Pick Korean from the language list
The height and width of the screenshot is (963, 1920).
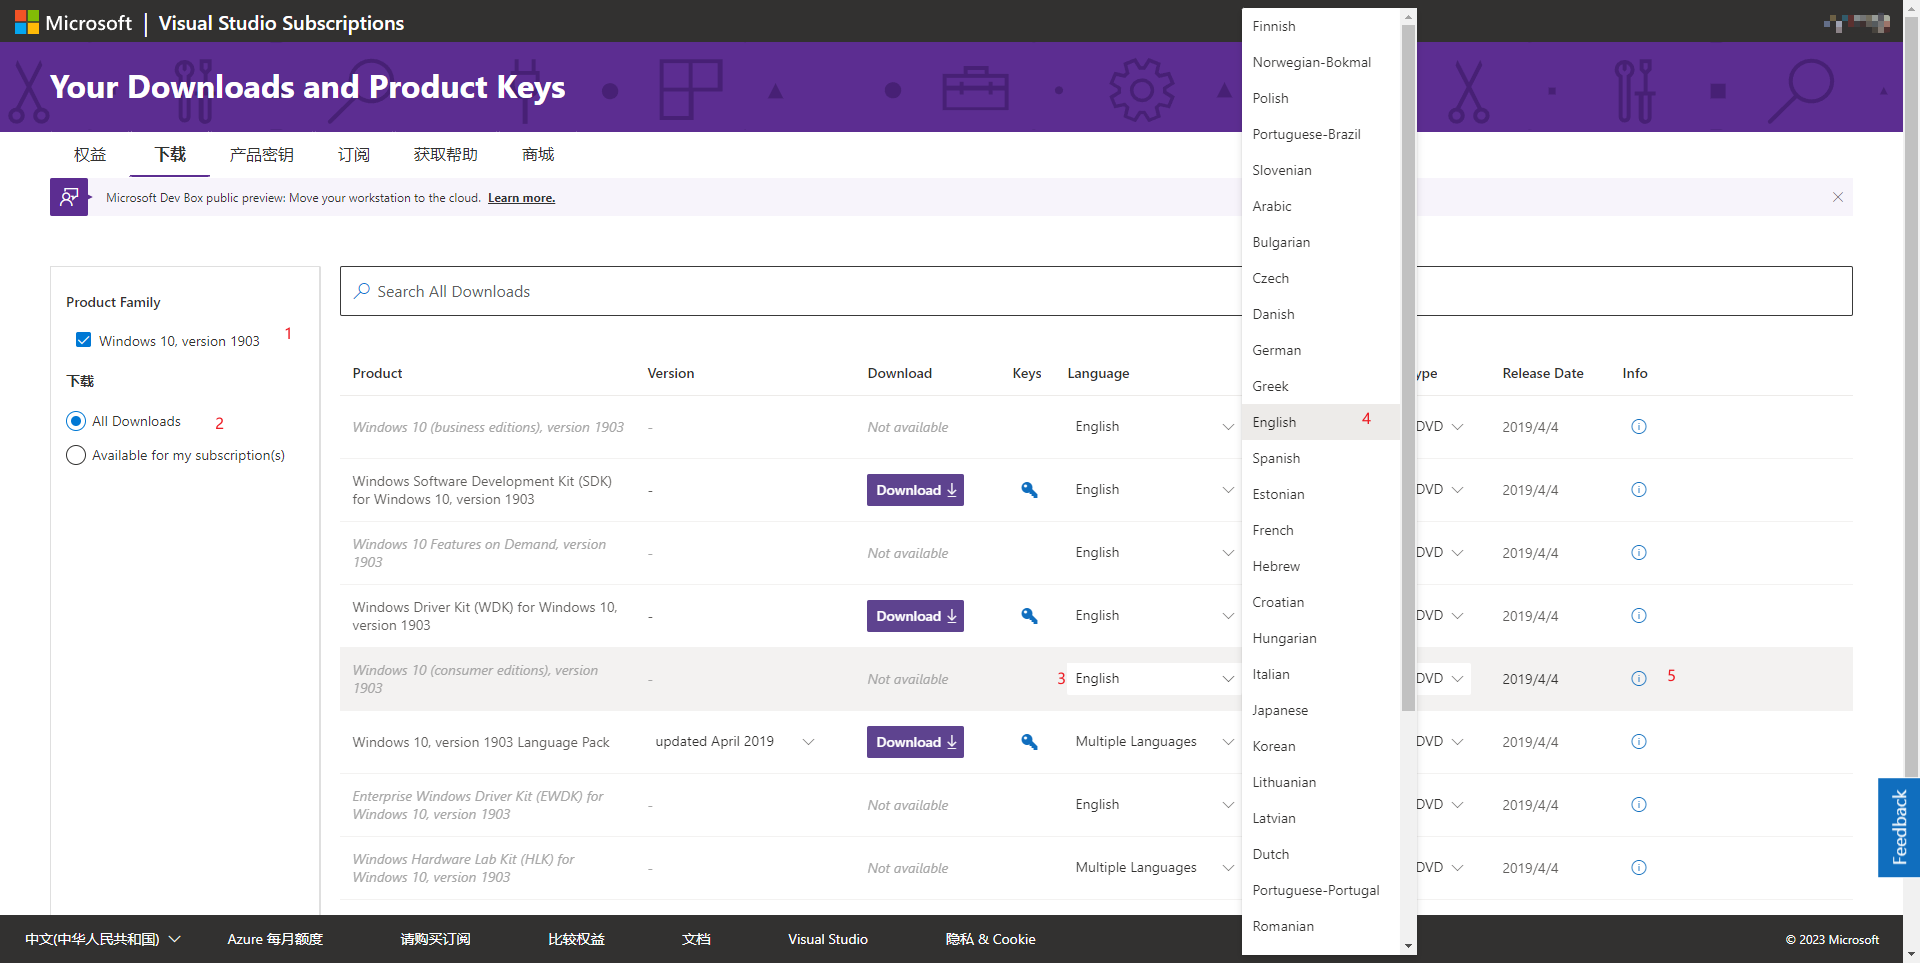pyautogui.click(x=1320, y=746)
